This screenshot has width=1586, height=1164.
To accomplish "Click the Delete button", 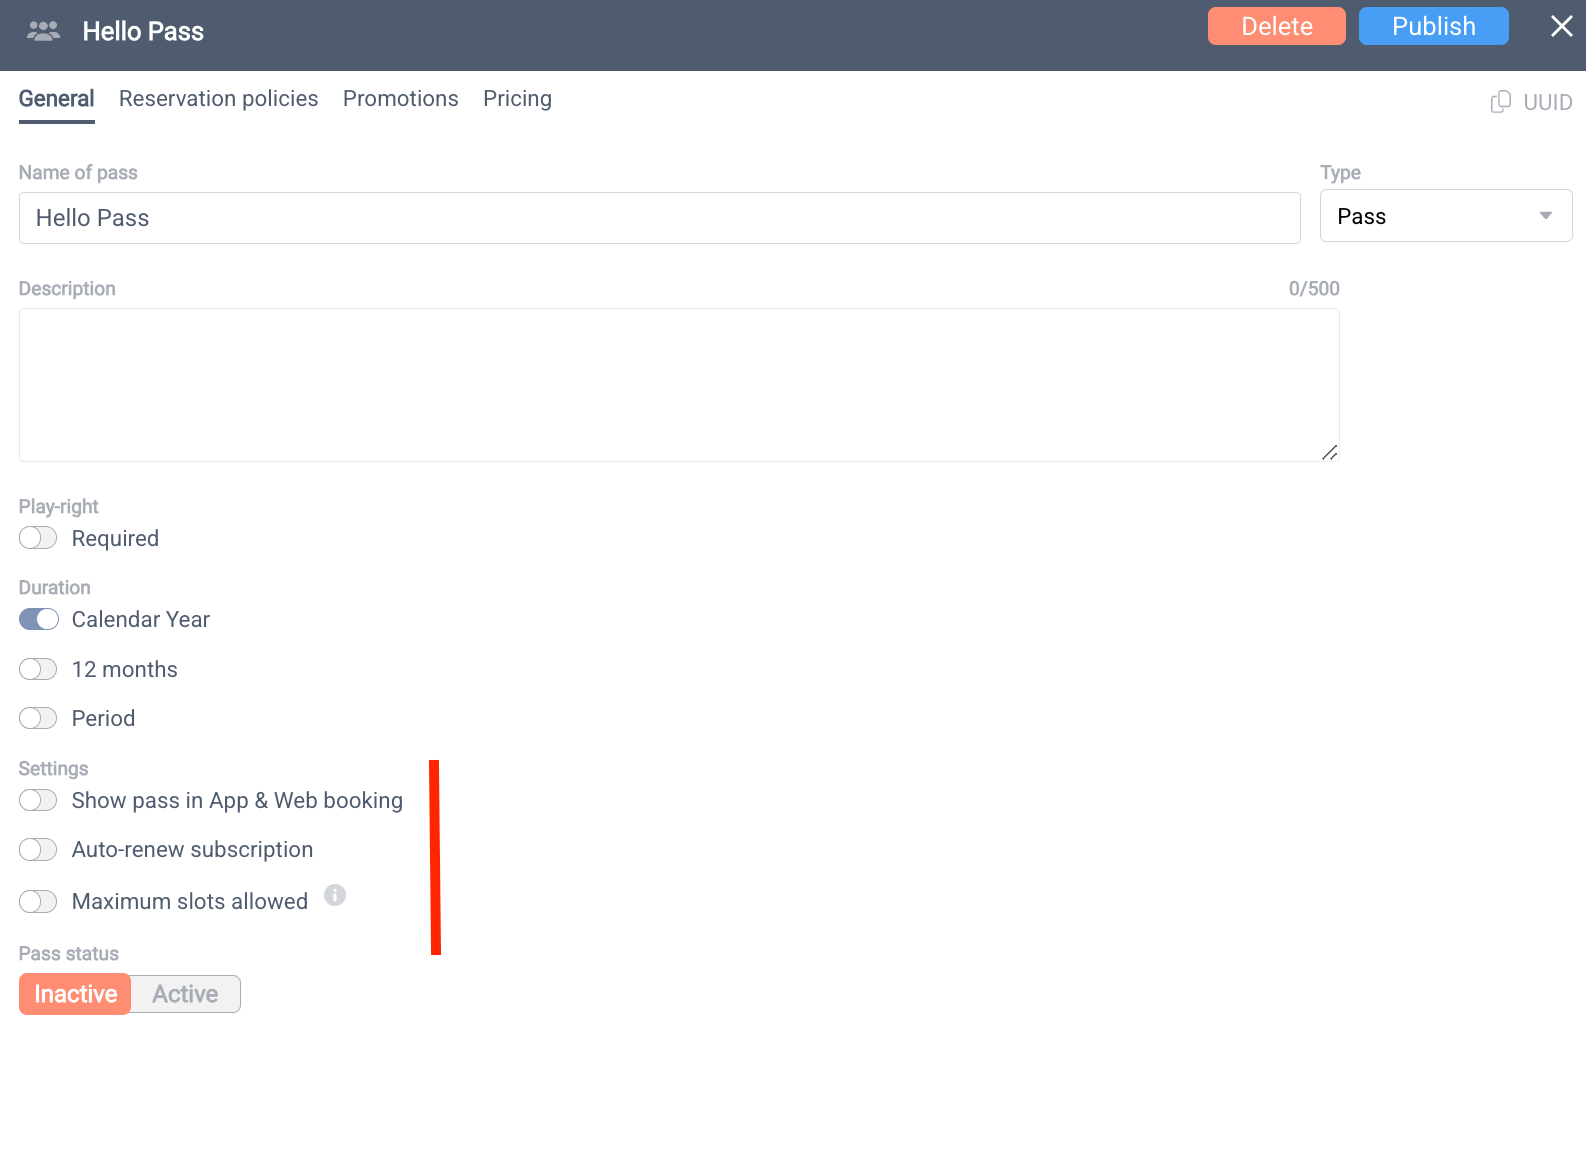I will click(x=1276, y=26).
